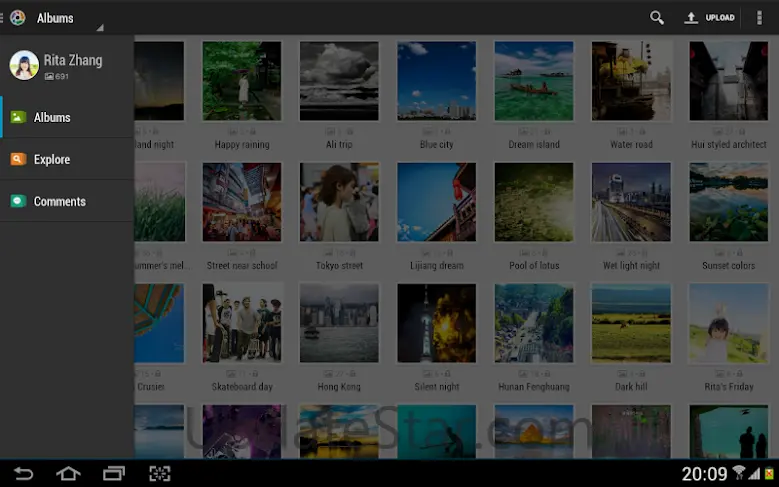
Task: Tap Rita Zhang's profile avatar
Action: pyautogui.click(x=24, y=66)
